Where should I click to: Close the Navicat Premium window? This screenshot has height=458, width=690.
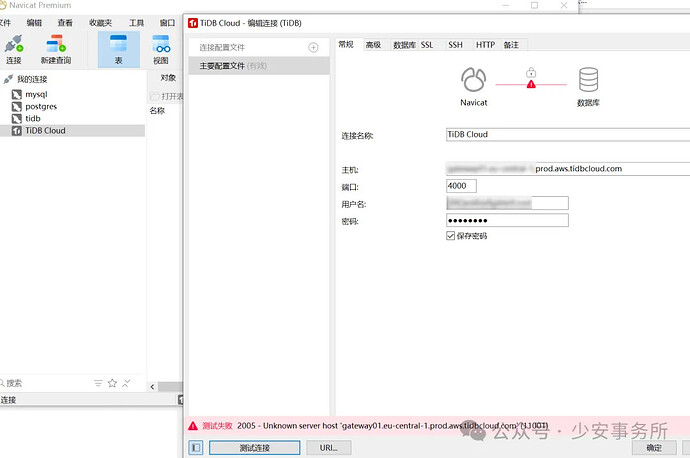coord(564,5)
